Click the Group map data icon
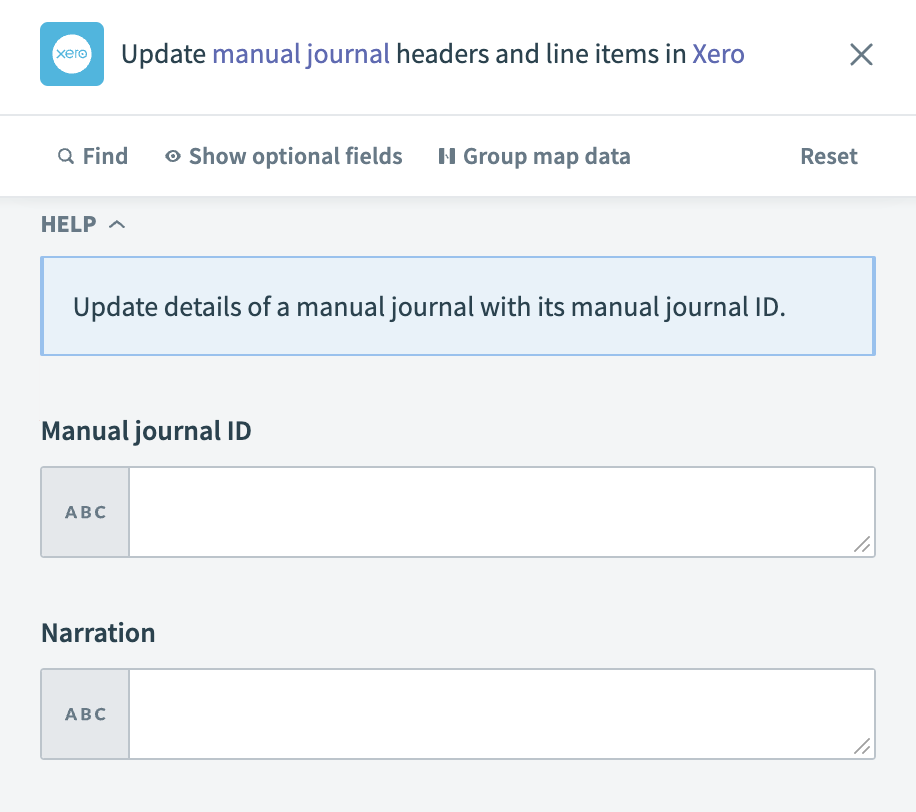The width and height of the screenshot is (916, 812). 445,156
